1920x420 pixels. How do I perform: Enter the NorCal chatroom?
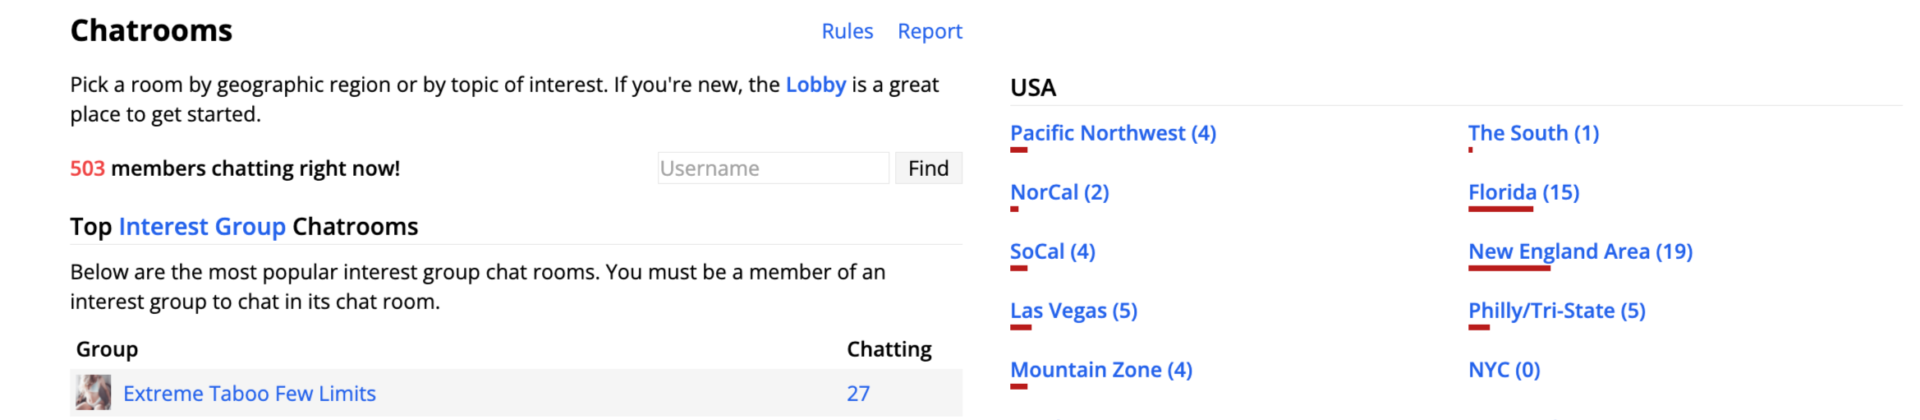(1059, 192)
